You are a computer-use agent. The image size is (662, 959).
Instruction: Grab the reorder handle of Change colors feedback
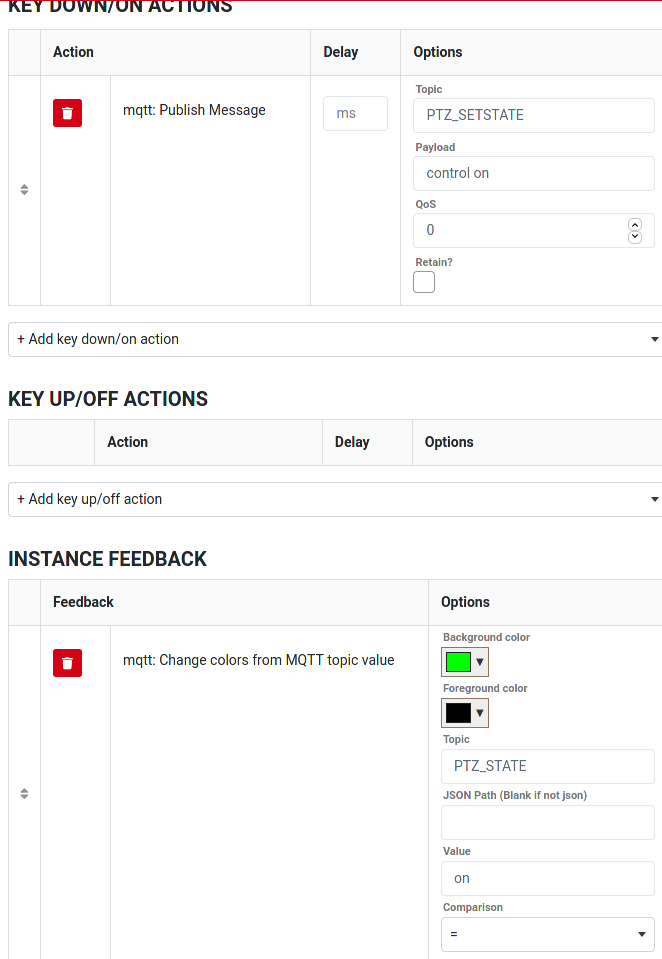[x=24, y=794]
